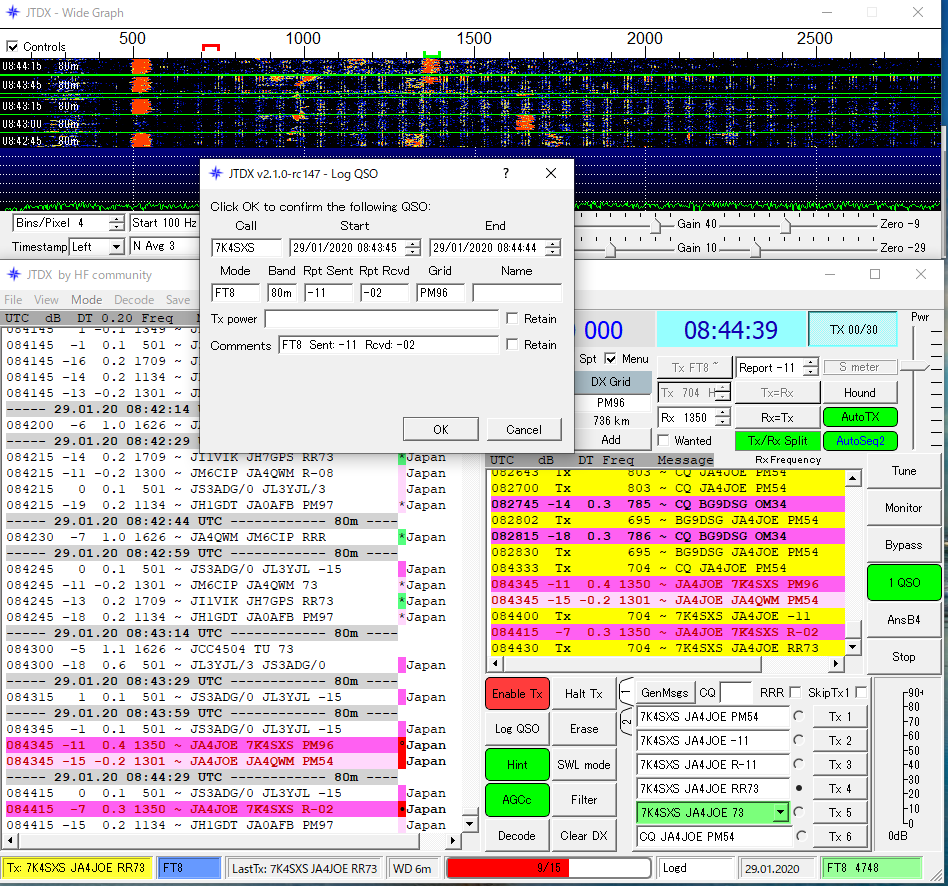Click the Name input field in Log QSO
The image size is (948, 886).
pos(516,293)
